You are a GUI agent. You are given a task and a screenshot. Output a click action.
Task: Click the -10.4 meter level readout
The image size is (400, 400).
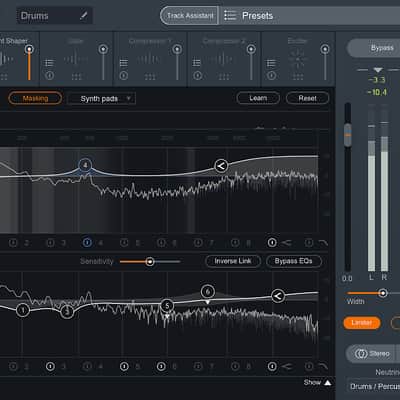tap(377, 92)
